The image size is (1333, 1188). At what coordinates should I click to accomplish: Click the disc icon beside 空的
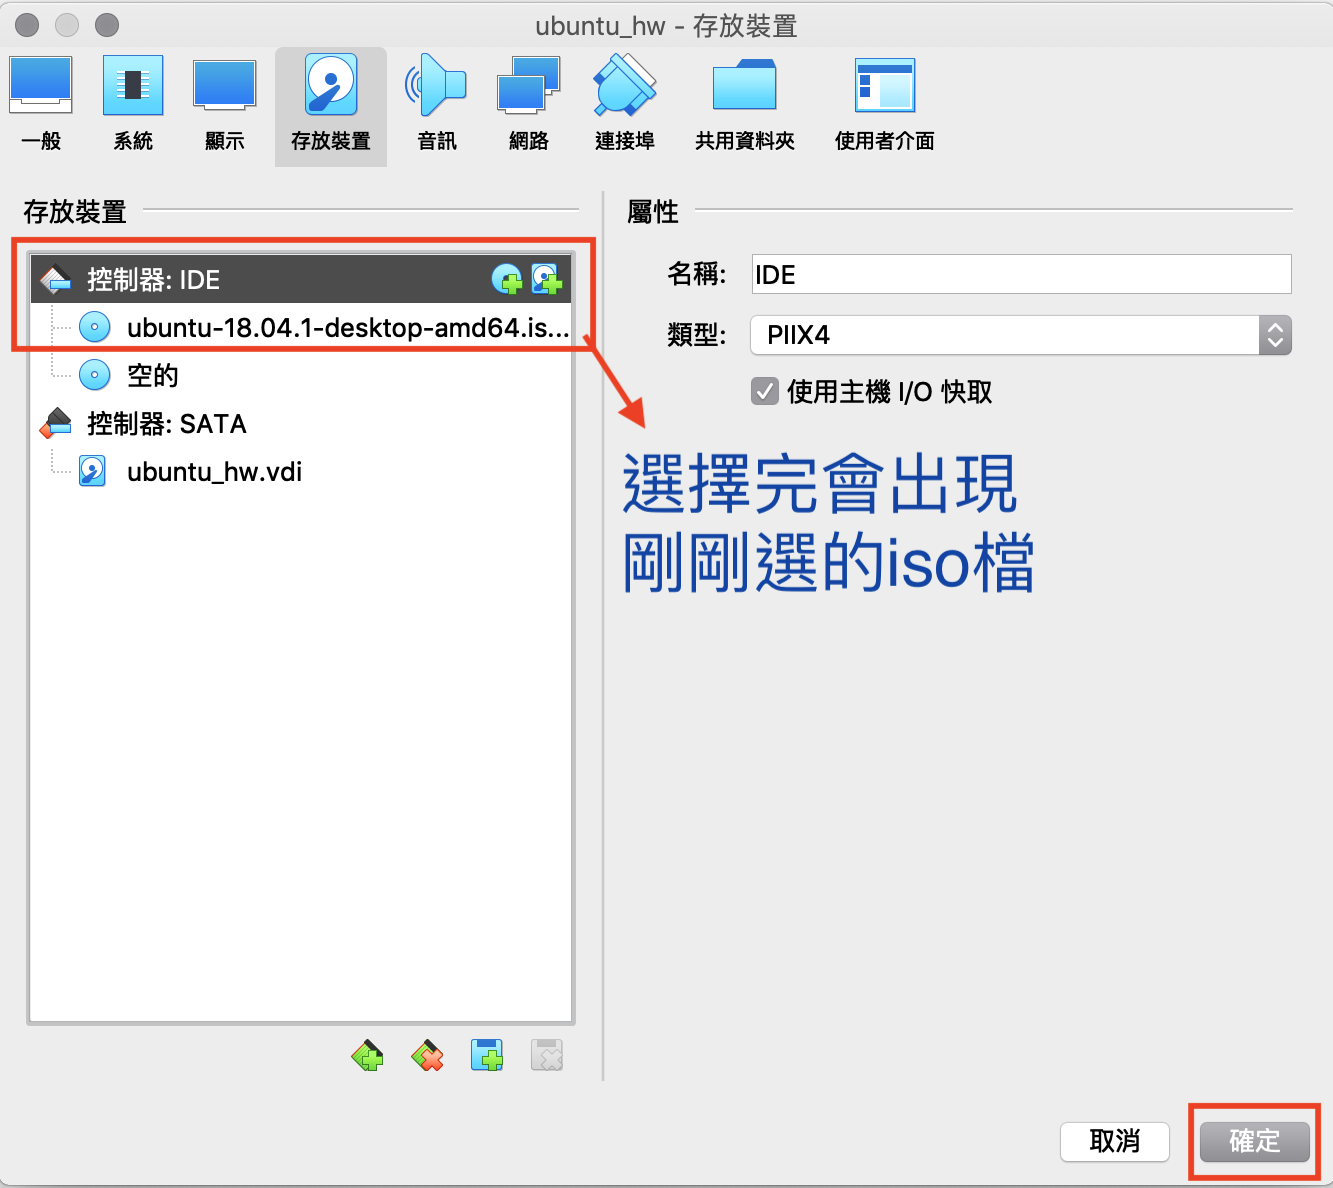pos(95,375)
